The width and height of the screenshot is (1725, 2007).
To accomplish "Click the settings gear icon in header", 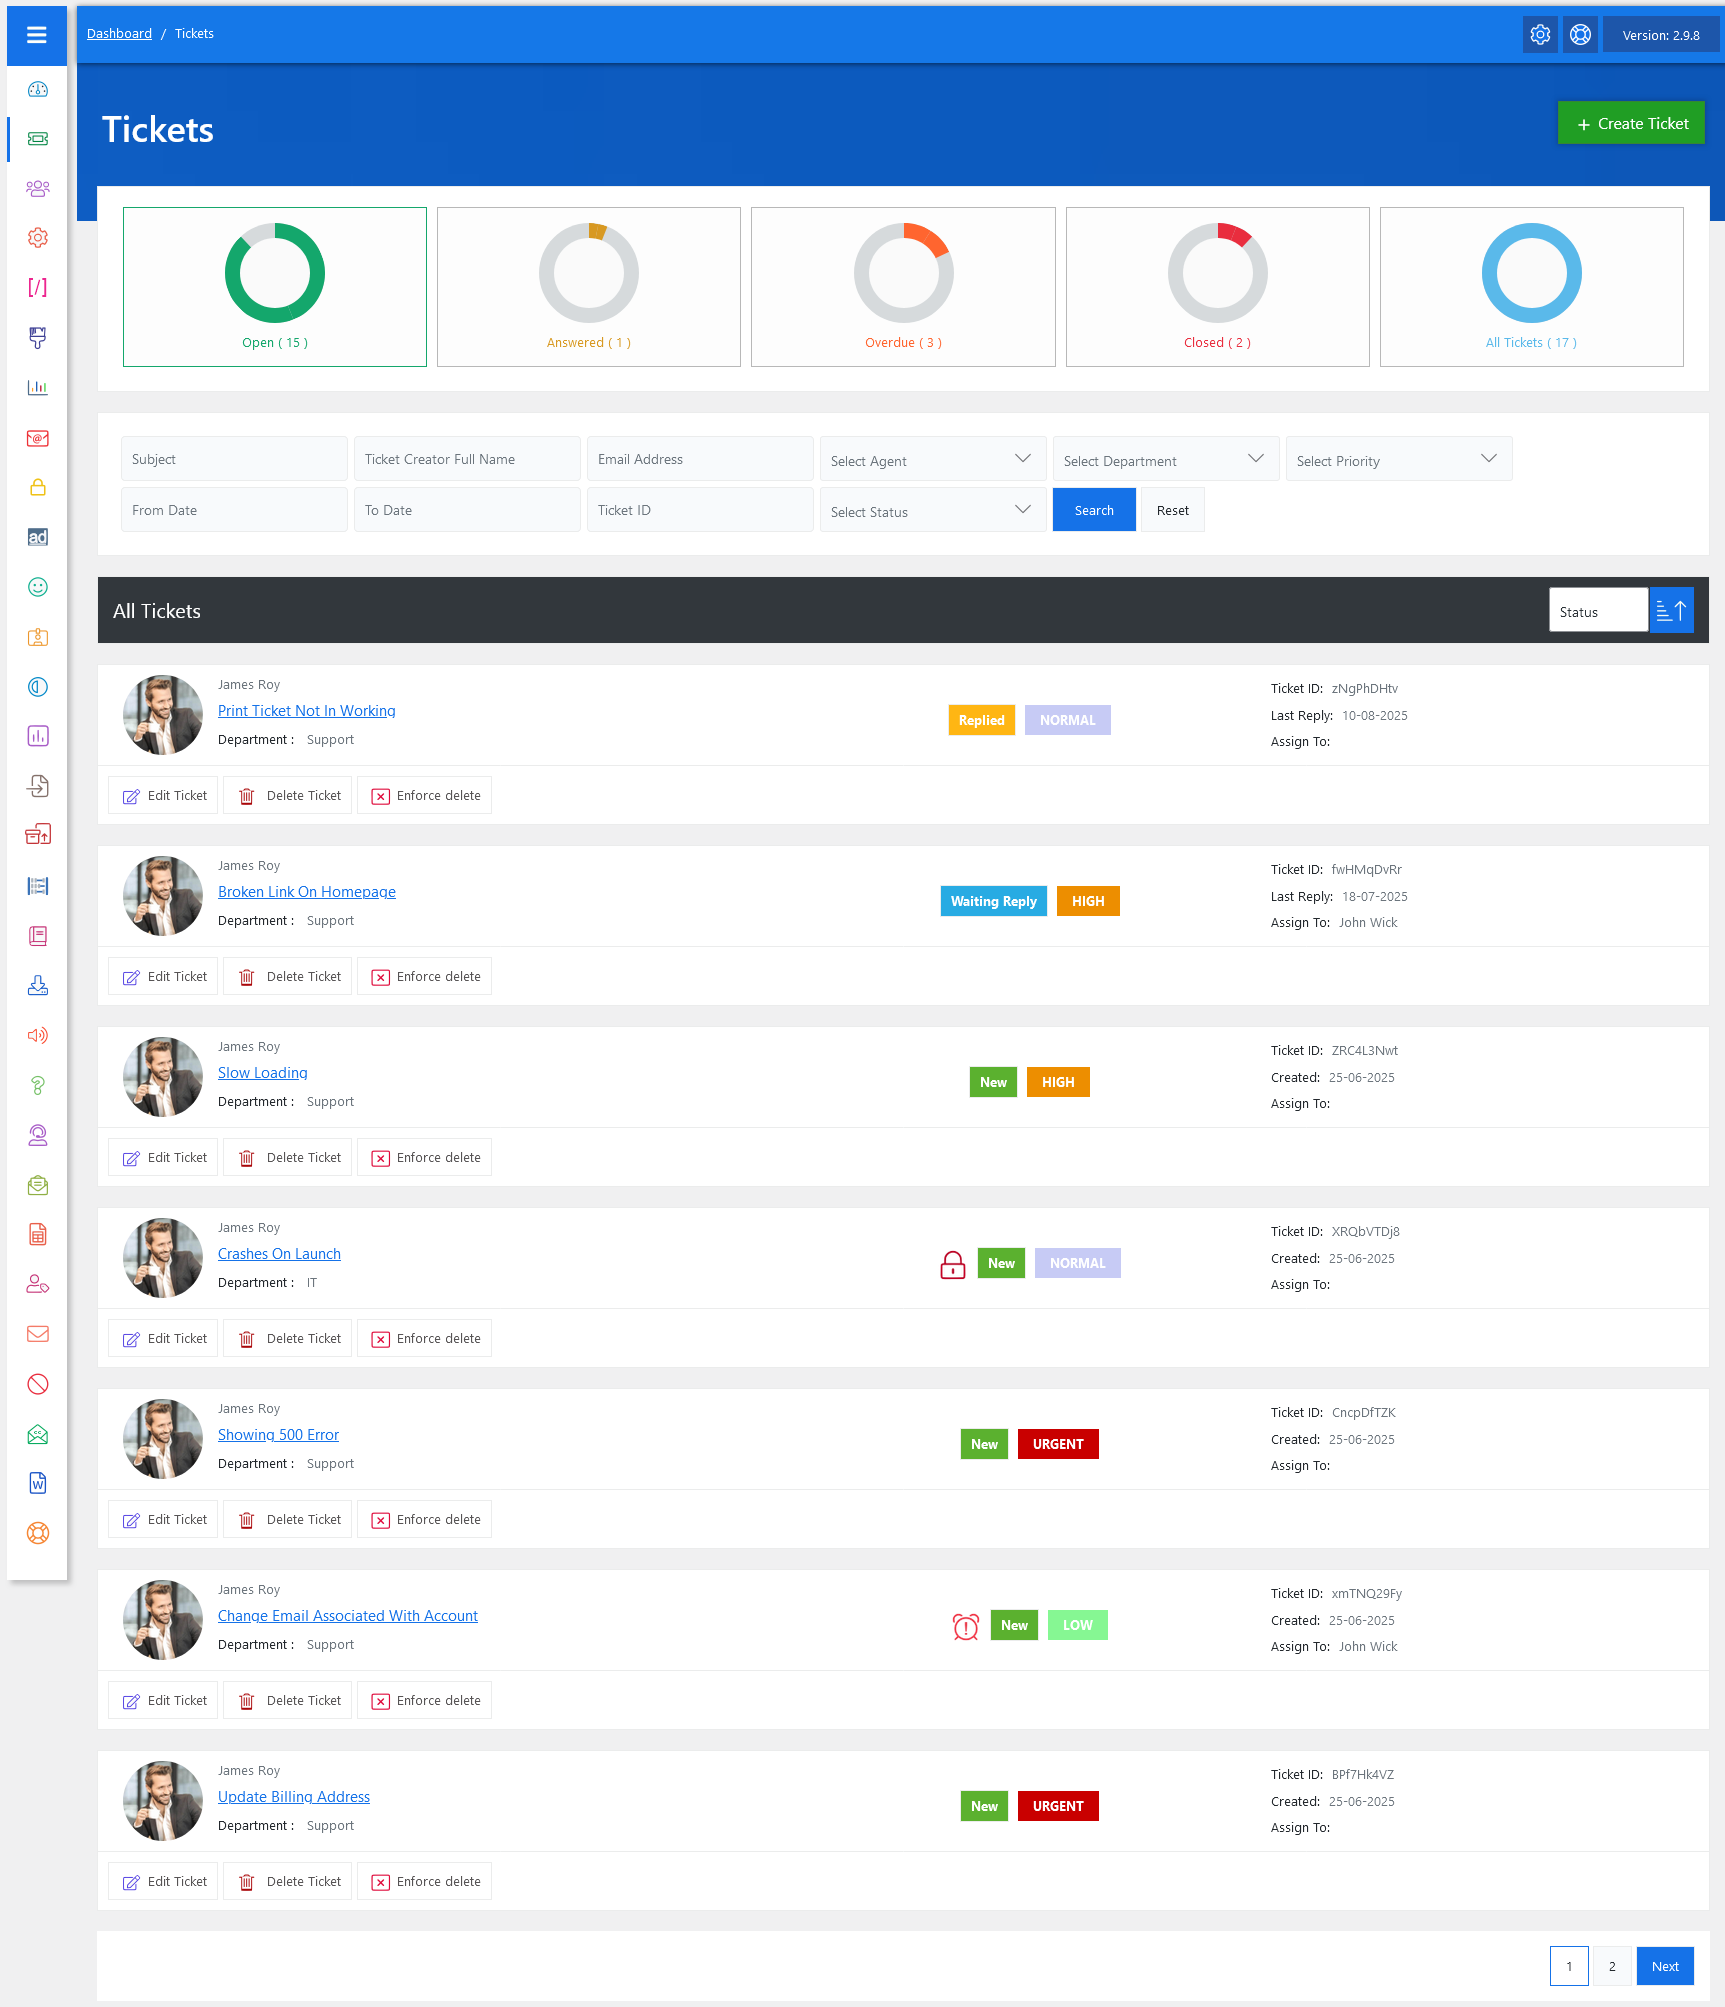I will 1540,35.
